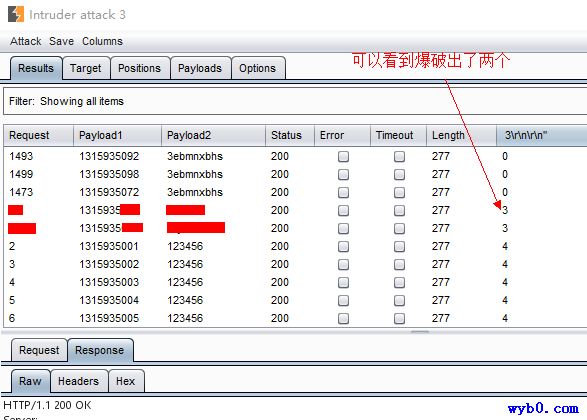Toggle Timeout checkbox for payload 1315935001 row
Image resolution: width=587 pixels, height=420 pixels.
(x=399, y=246)
